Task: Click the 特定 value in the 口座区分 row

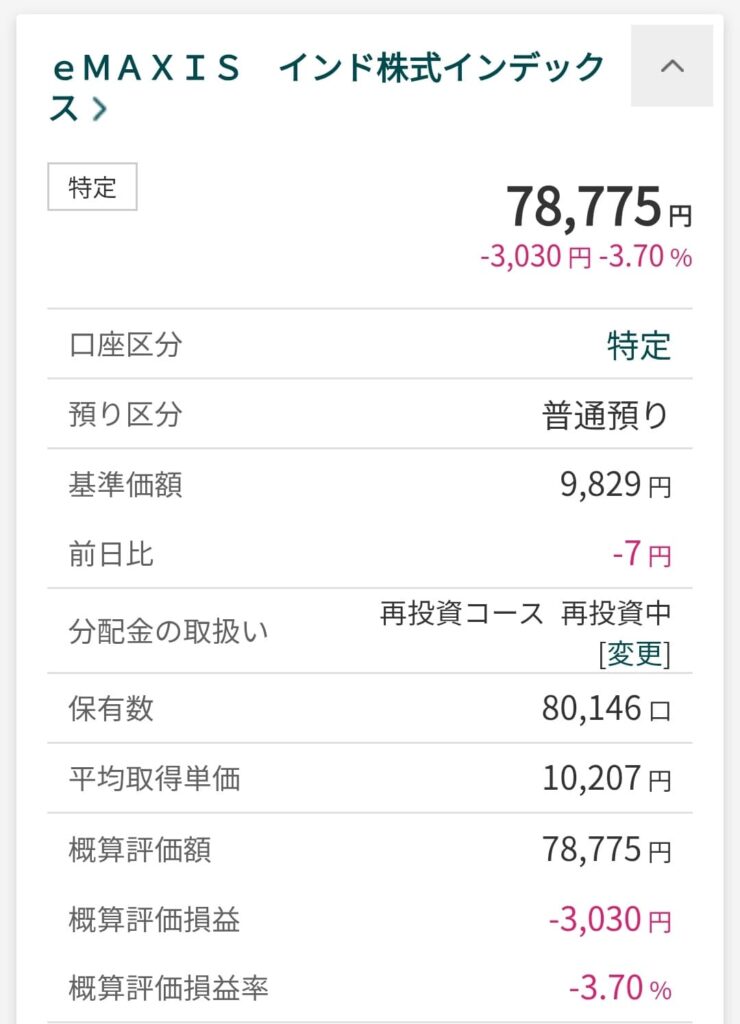Action: tap(639, 345)
